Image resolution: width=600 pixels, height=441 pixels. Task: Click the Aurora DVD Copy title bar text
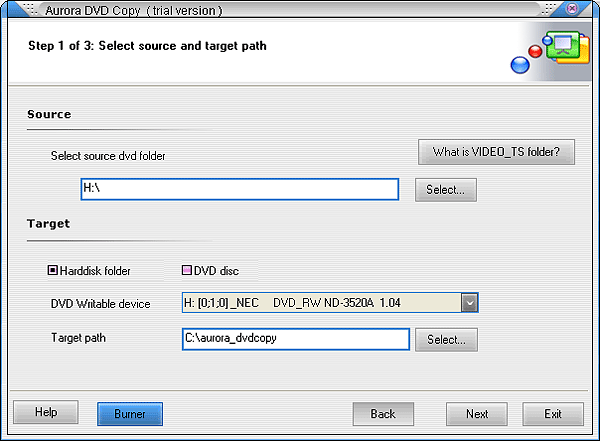pyautogui.click(x=134, y=10)
